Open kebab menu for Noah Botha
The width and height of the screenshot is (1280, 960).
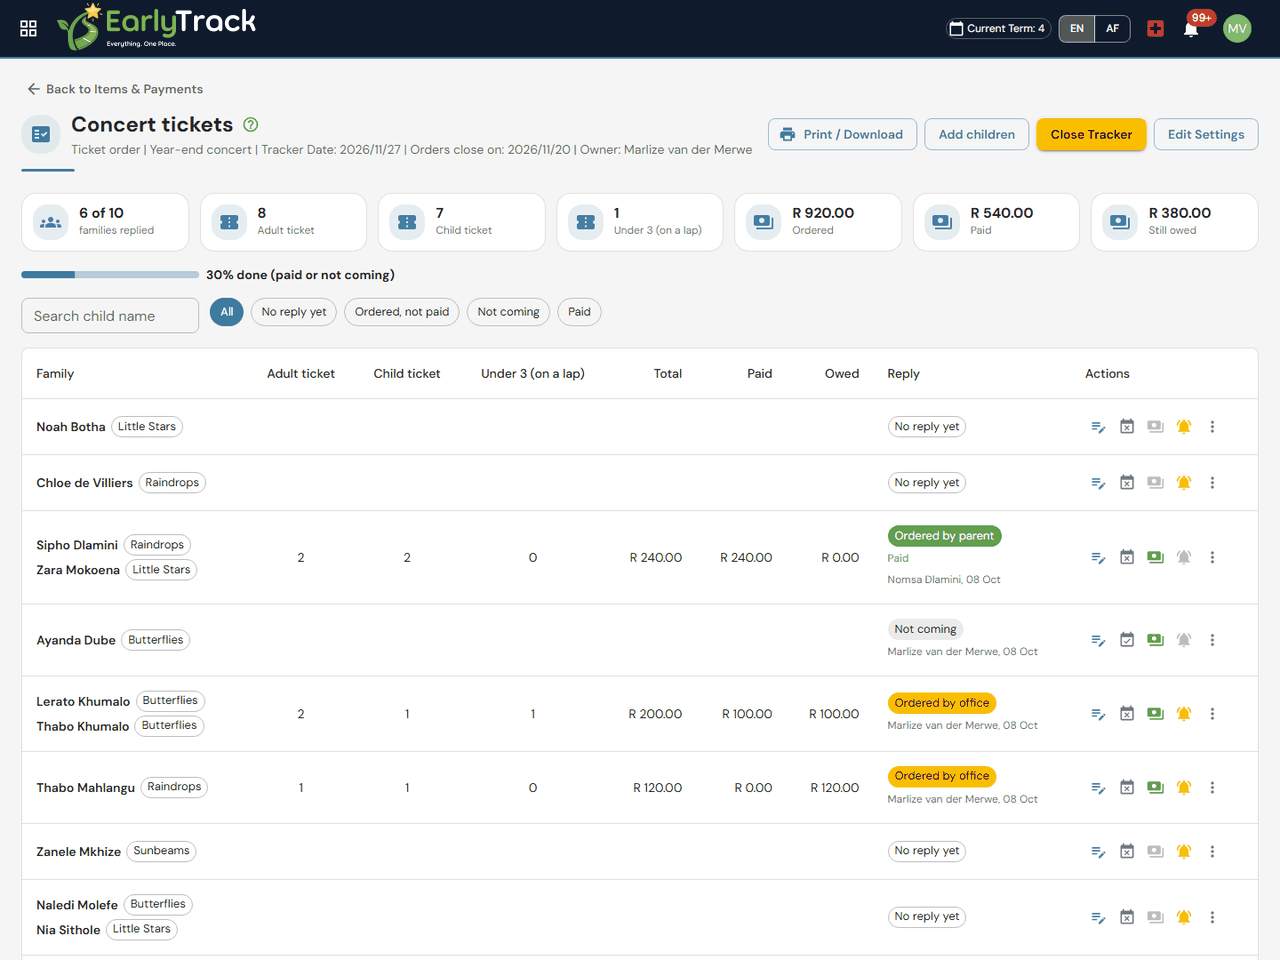[1212, 427]
